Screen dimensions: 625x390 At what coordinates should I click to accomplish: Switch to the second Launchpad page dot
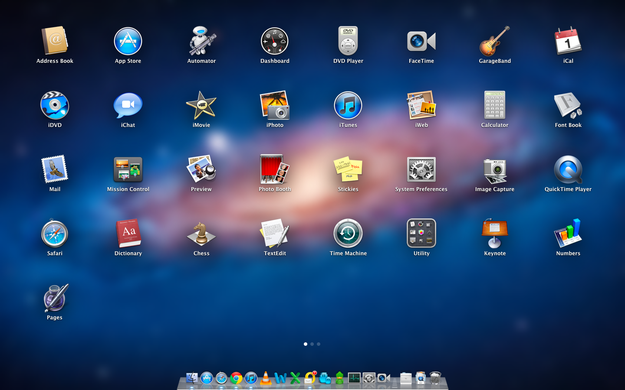(x=312, y=344)
